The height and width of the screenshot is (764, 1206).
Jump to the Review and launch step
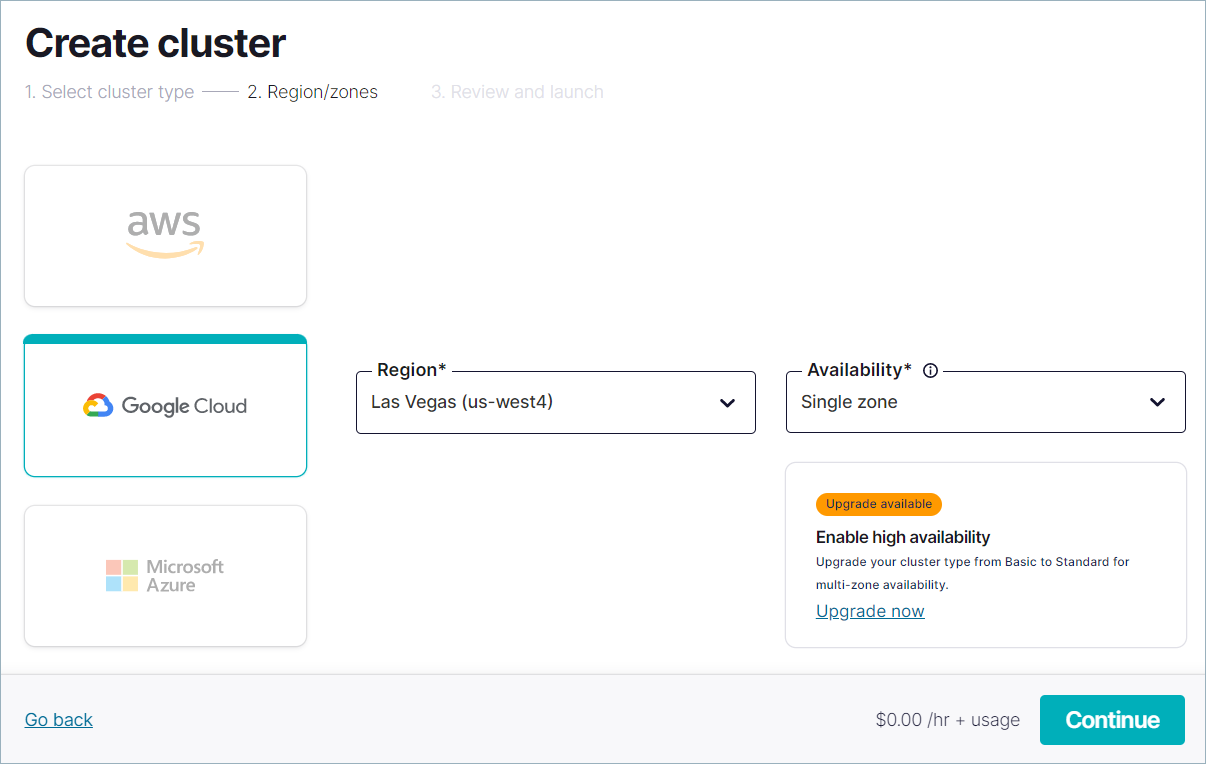[x=517, y=91]
